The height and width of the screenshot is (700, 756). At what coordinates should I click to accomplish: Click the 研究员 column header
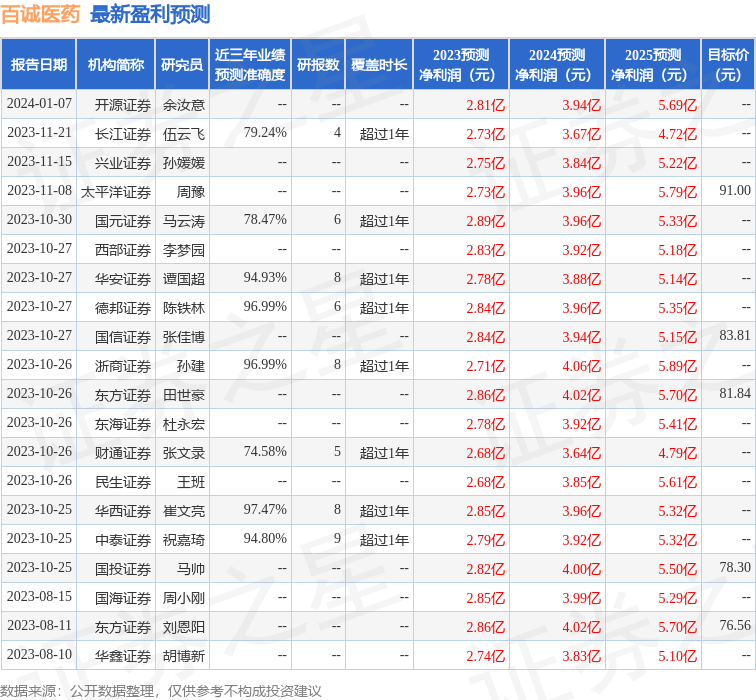pyautogui.click(x=182, y=65)
